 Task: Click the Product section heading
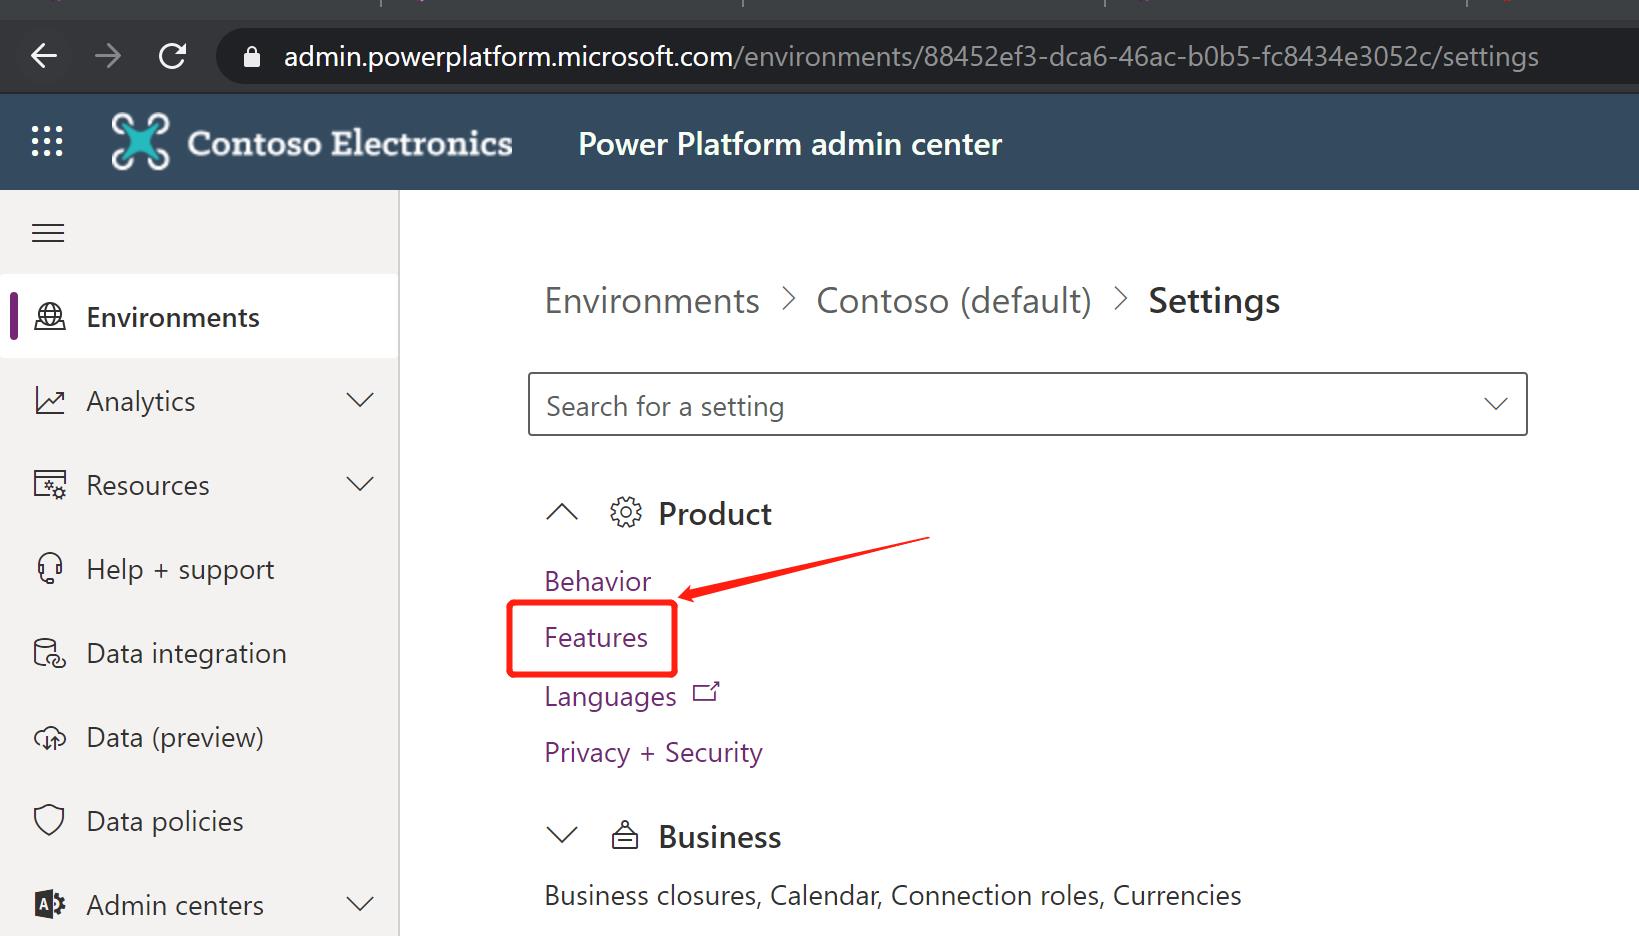715,514
